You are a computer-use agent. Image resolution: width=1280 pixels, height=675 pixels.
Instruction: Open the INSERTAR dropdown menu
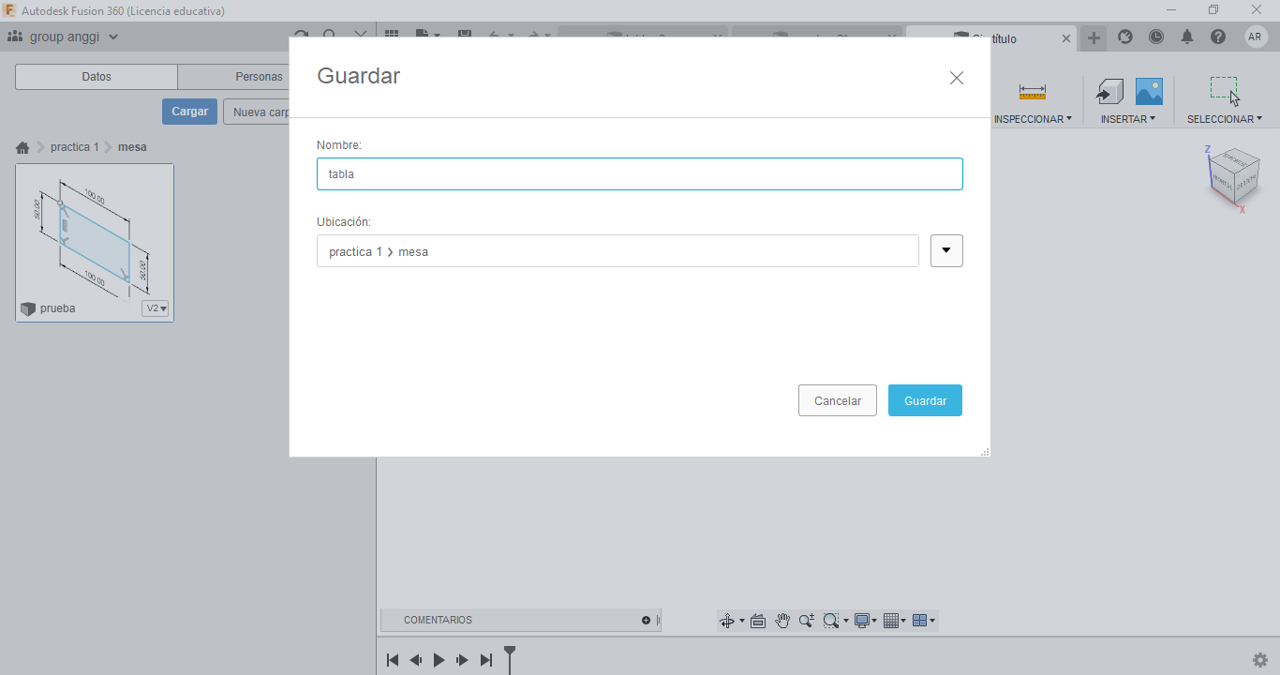(x=1128, y=119)
